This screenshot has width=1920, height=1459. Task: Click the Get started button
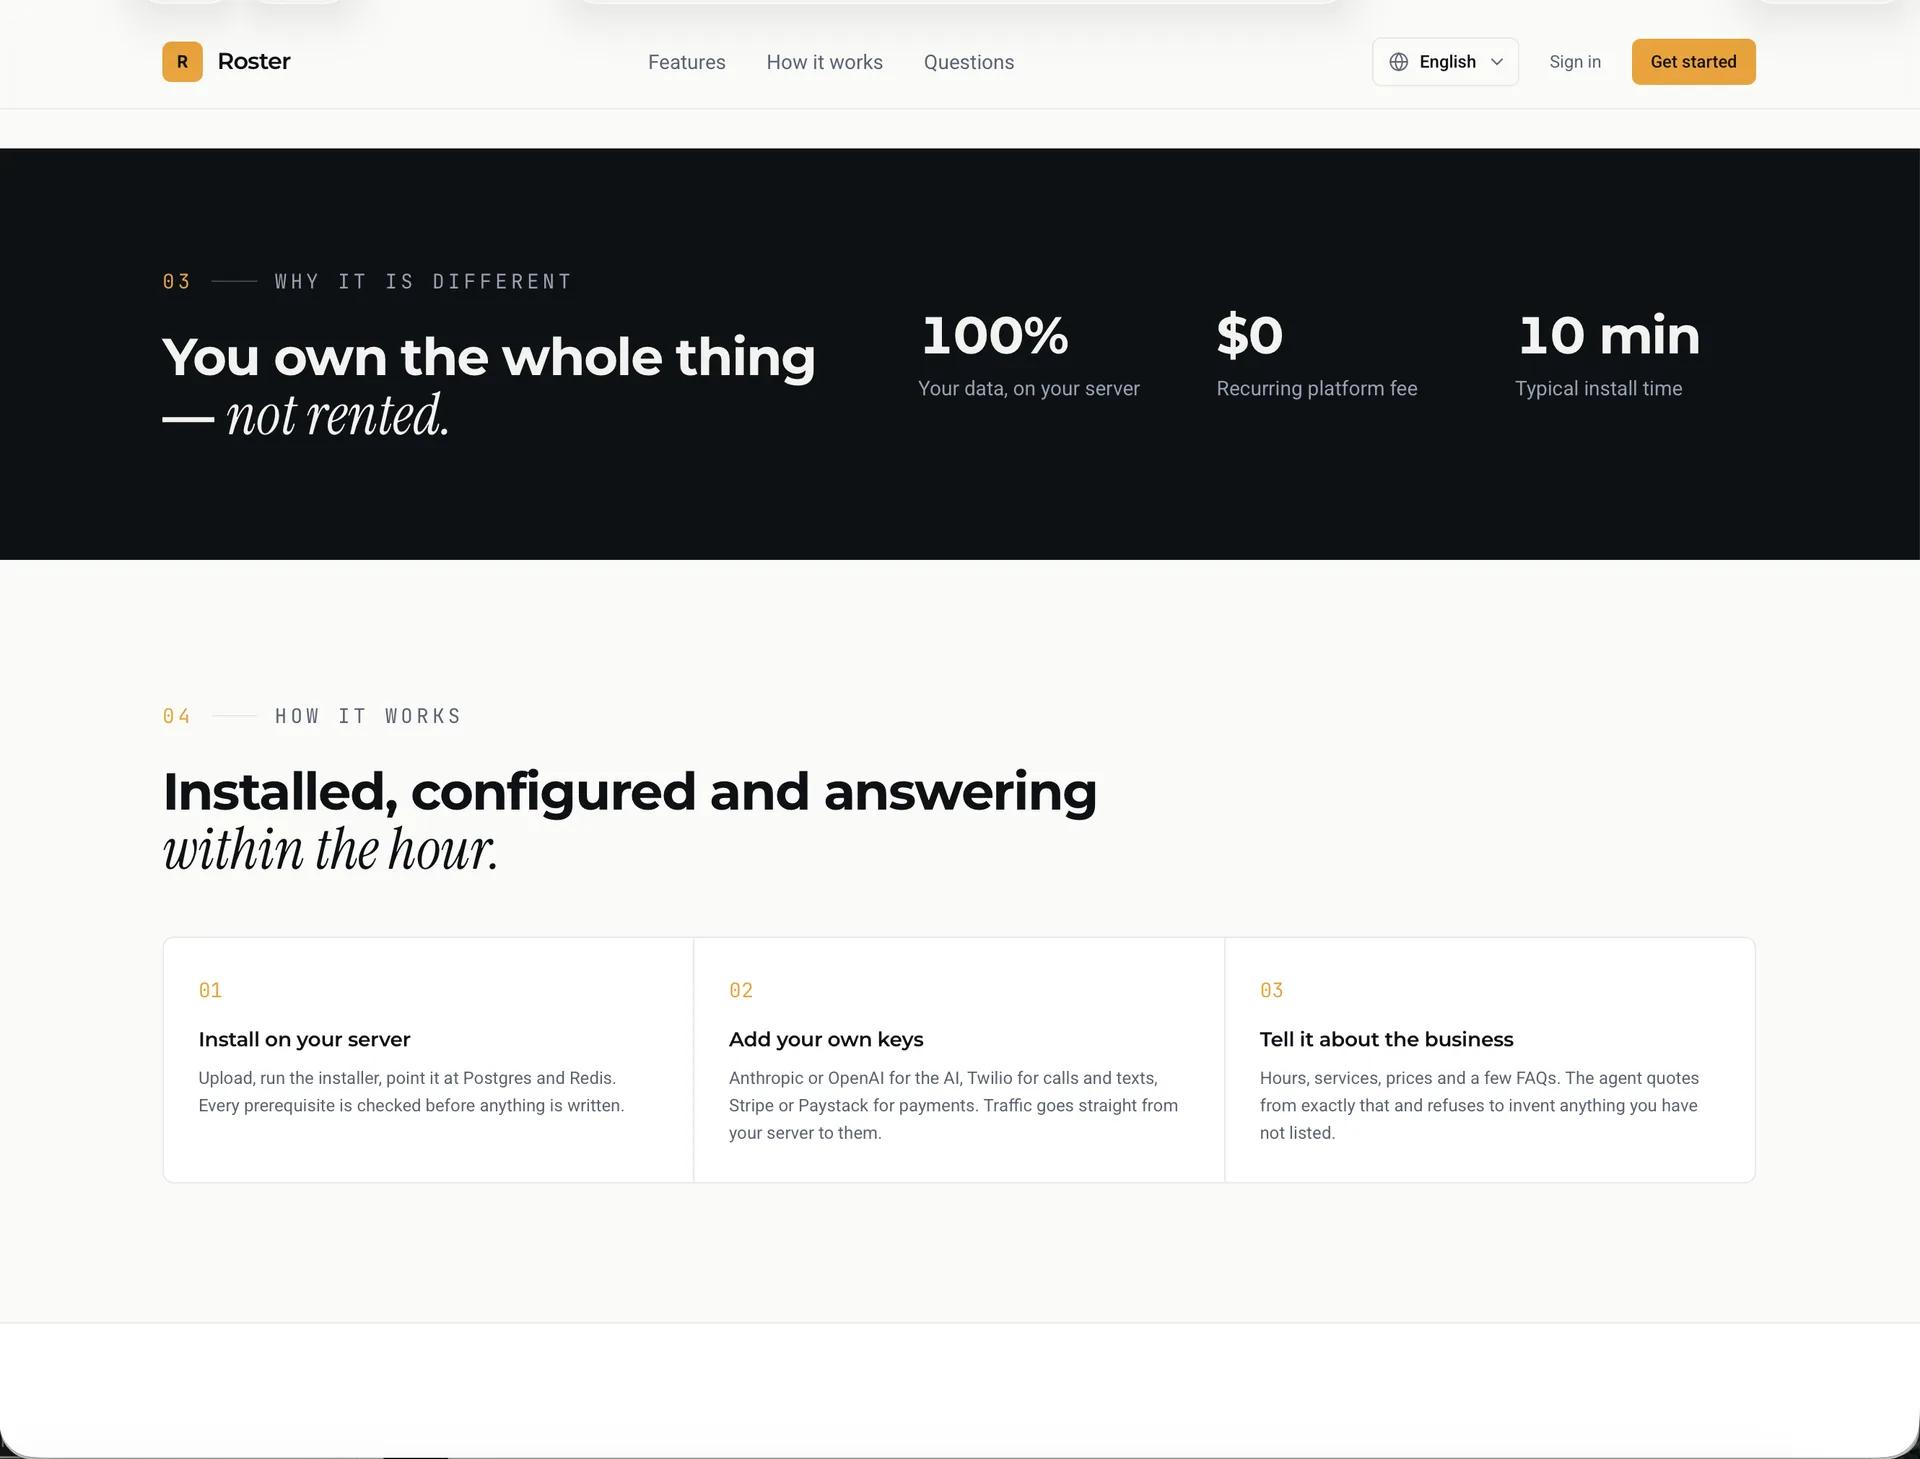click(1693, 62)
